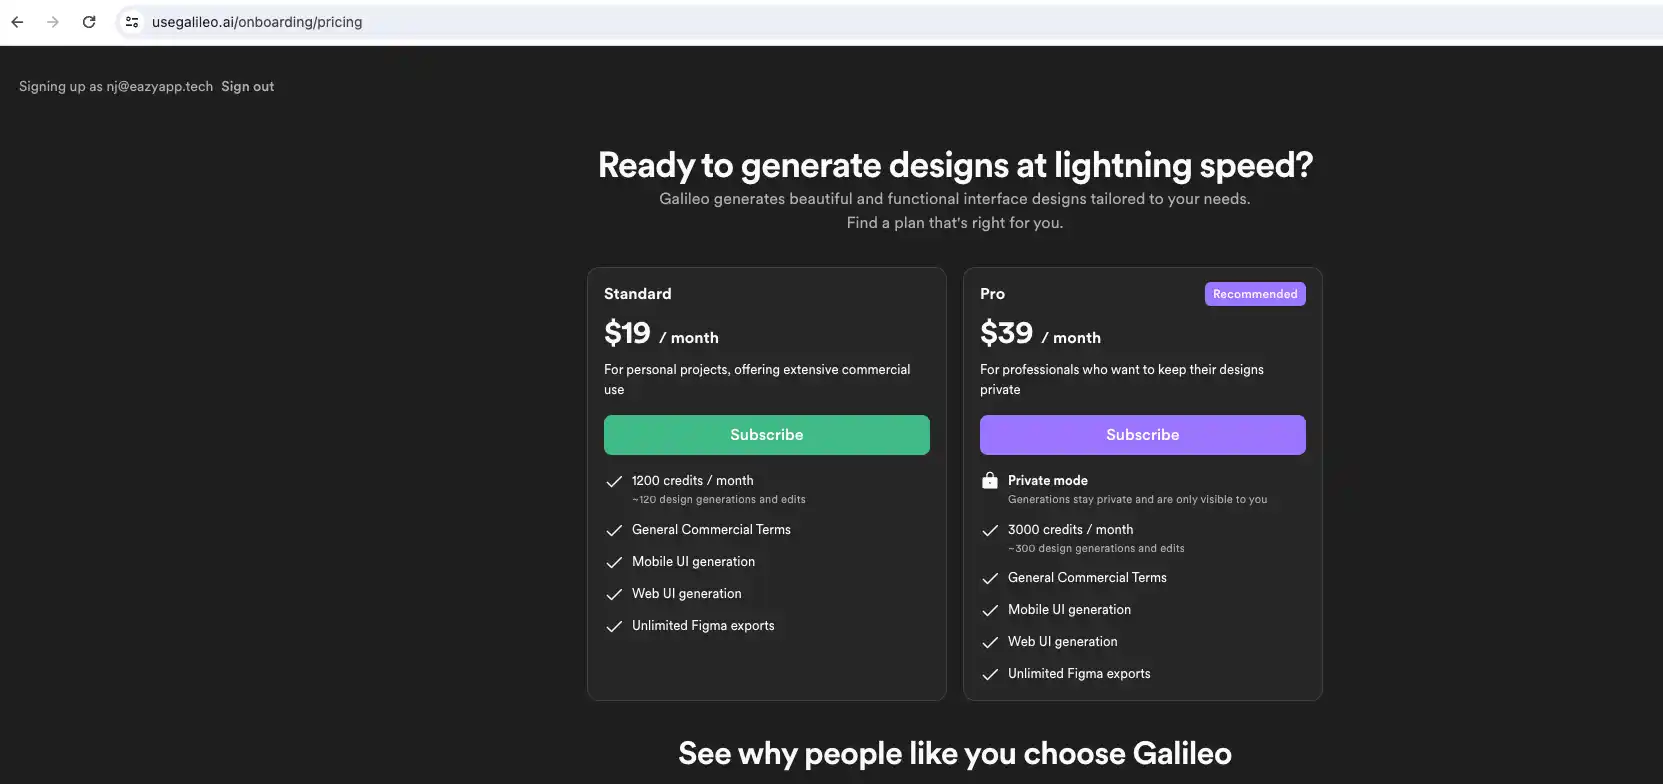Image resolution: width=1663 pixels, height=784 pixels.
Task: Click the checkmark next to 1200 credits / month
Action: click(x=614, y=482)
